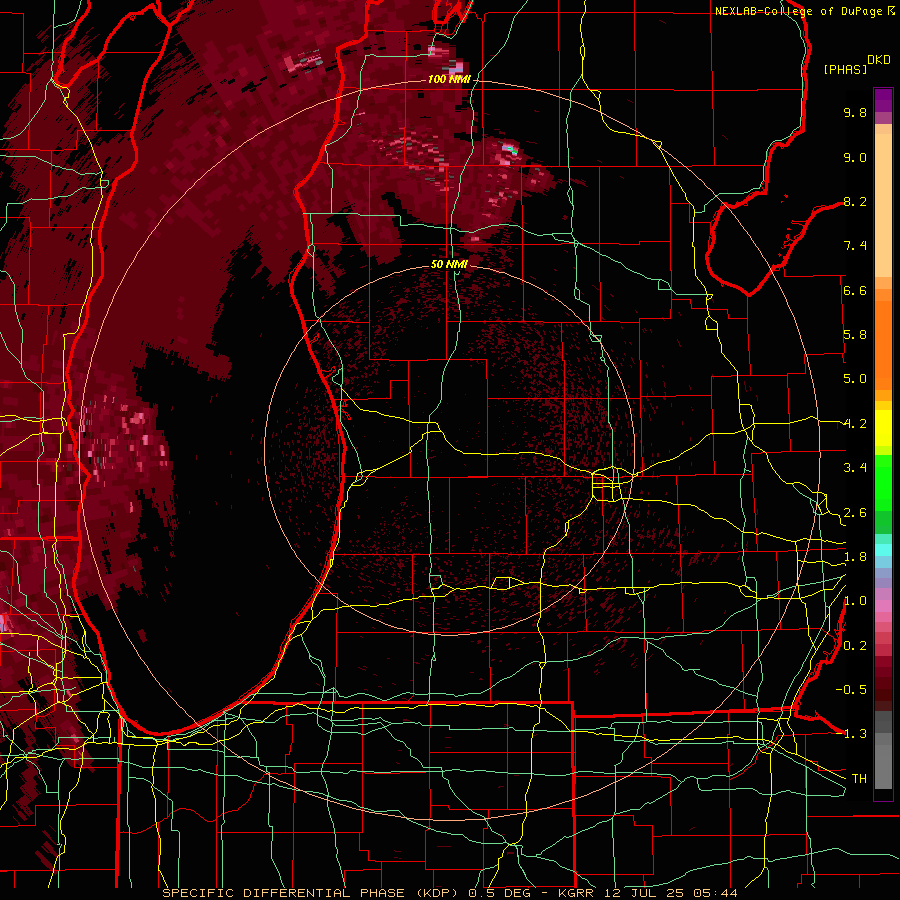Click the TH threshold label on the scale
900x900 pixels.
coord(859,779)
